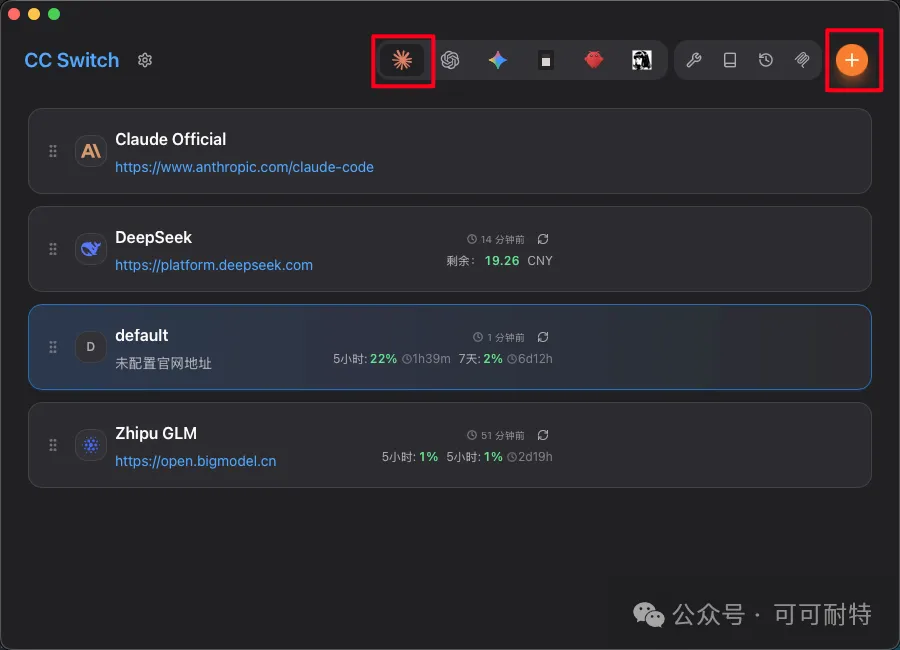This screenshot has height=650, width=900.
Task: Select the black-and-white portrait app tab
Action: (642, 60)
